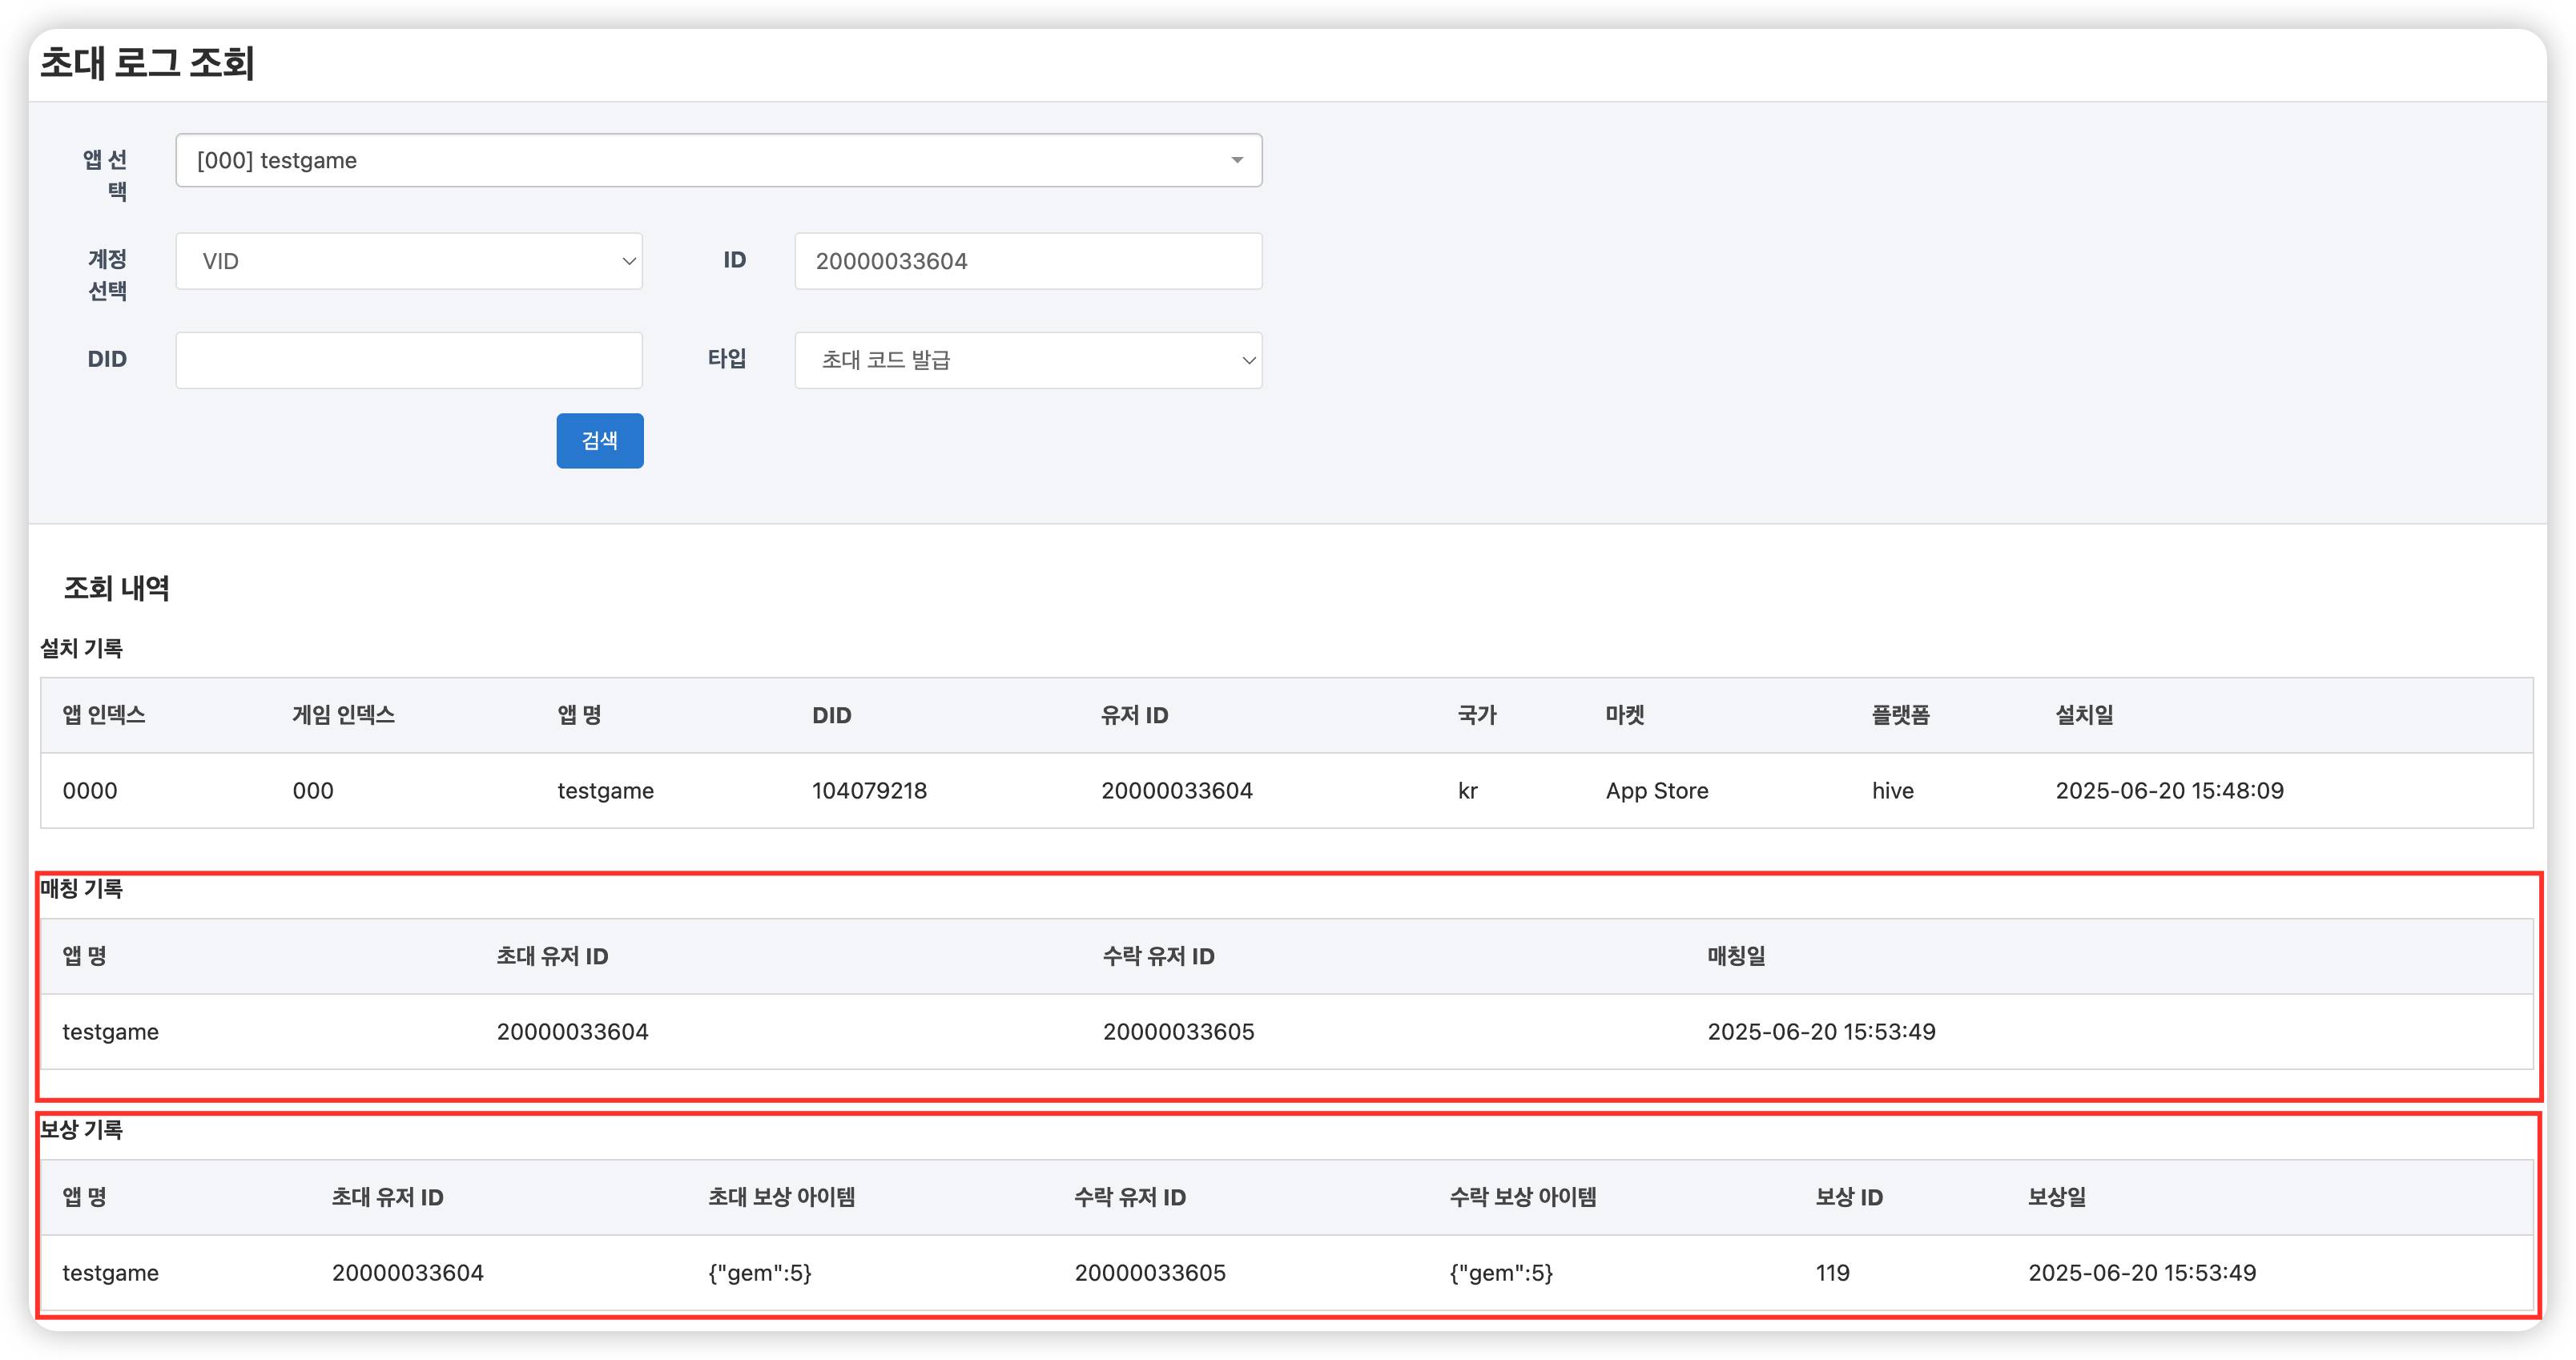The width and height of the screenshot is (2576, 1360).
Task: Click the App Store market cell
Action: (1657, 791)
